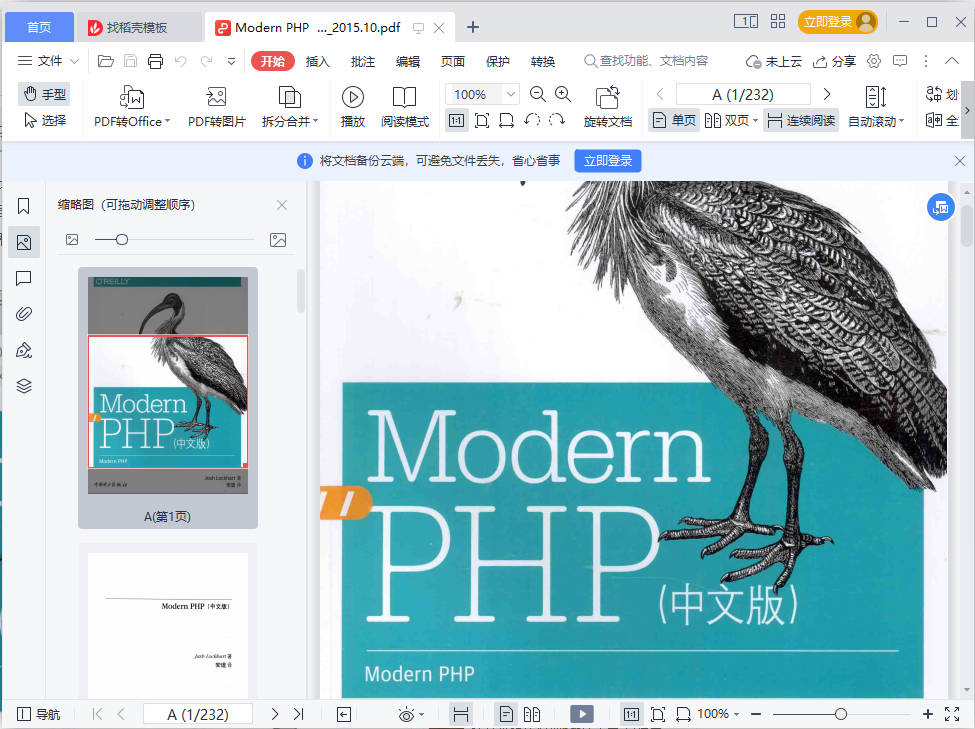975x729 pixels.
Task: Open the bookmark panel in sidebar
Action: pos(24,206)
